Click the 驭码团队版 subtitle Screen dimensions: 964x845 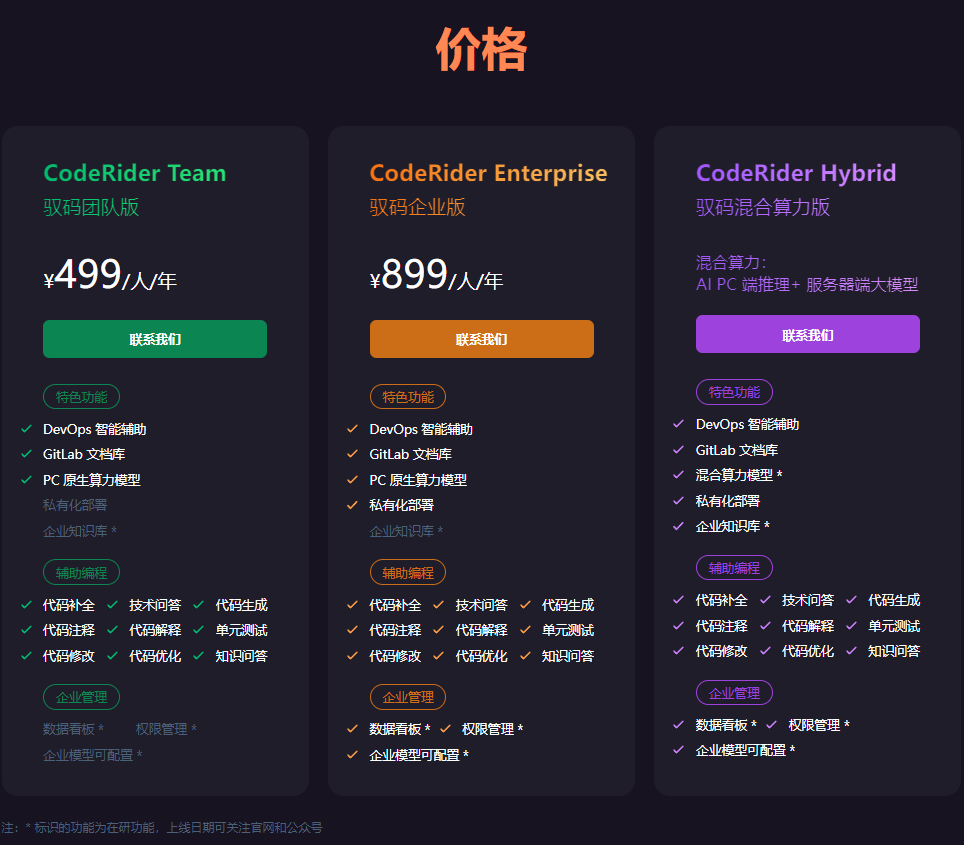[x=91, y=207]
